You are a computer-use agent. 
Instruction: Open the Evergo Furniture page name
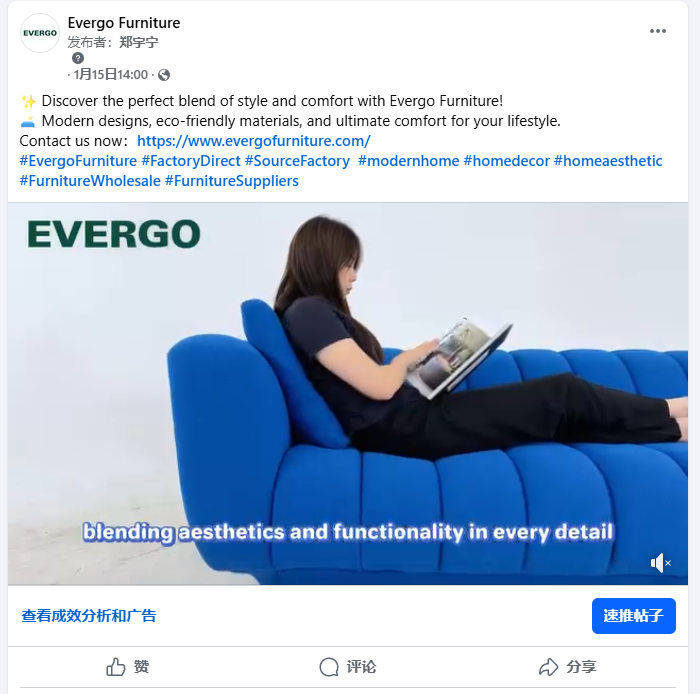click(124, 23)
